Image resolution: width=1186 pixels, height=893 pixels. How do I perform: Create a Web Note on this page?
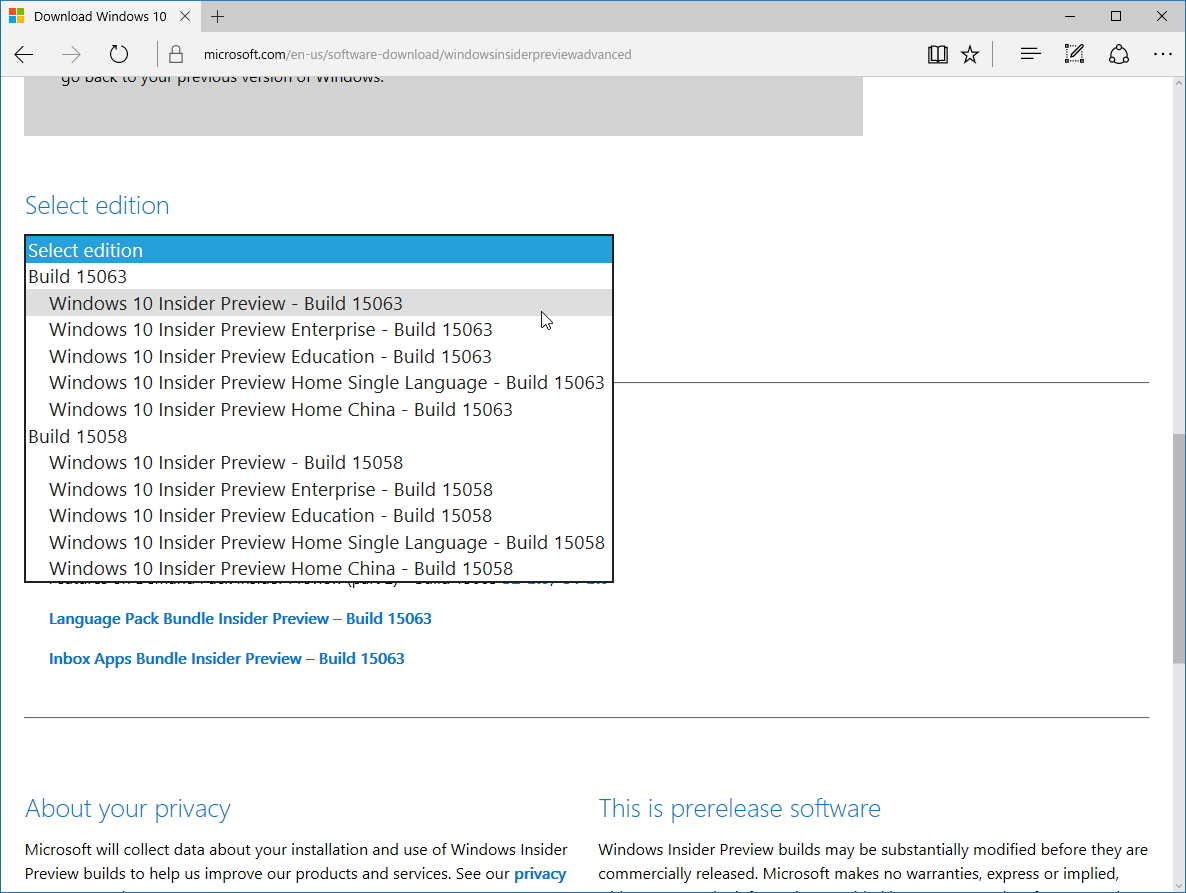1074,54
